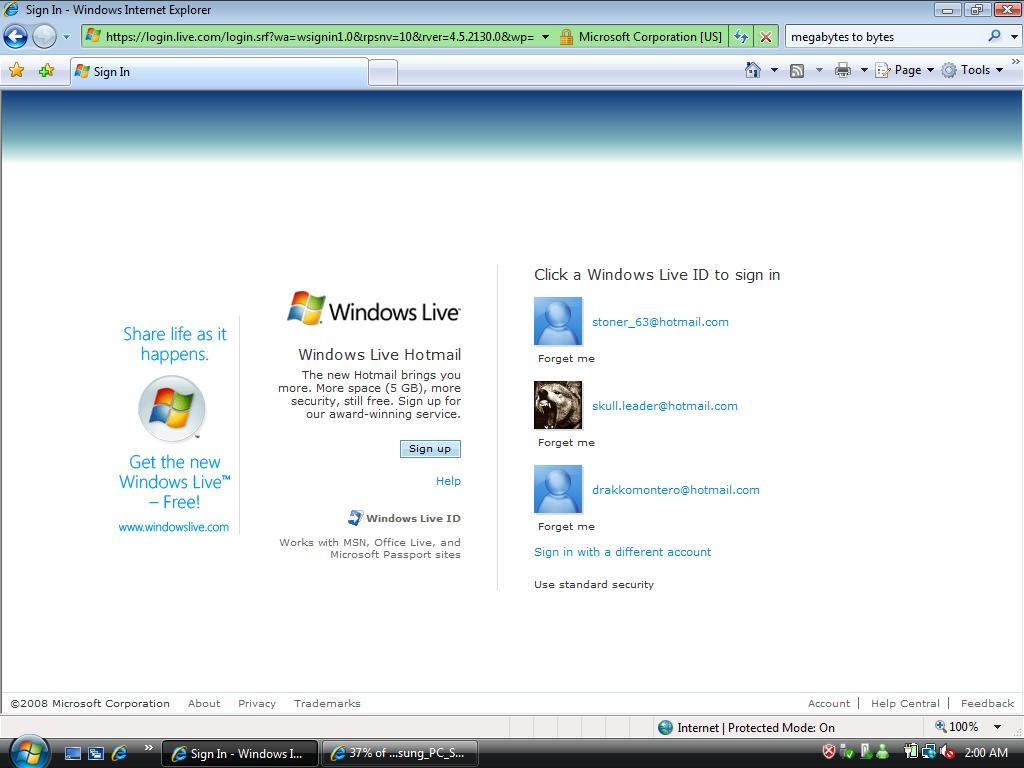The image size is (1024, 768).
Task: Click the RSS feeds icon on the toolbar
Action: (x=799, y=70)
